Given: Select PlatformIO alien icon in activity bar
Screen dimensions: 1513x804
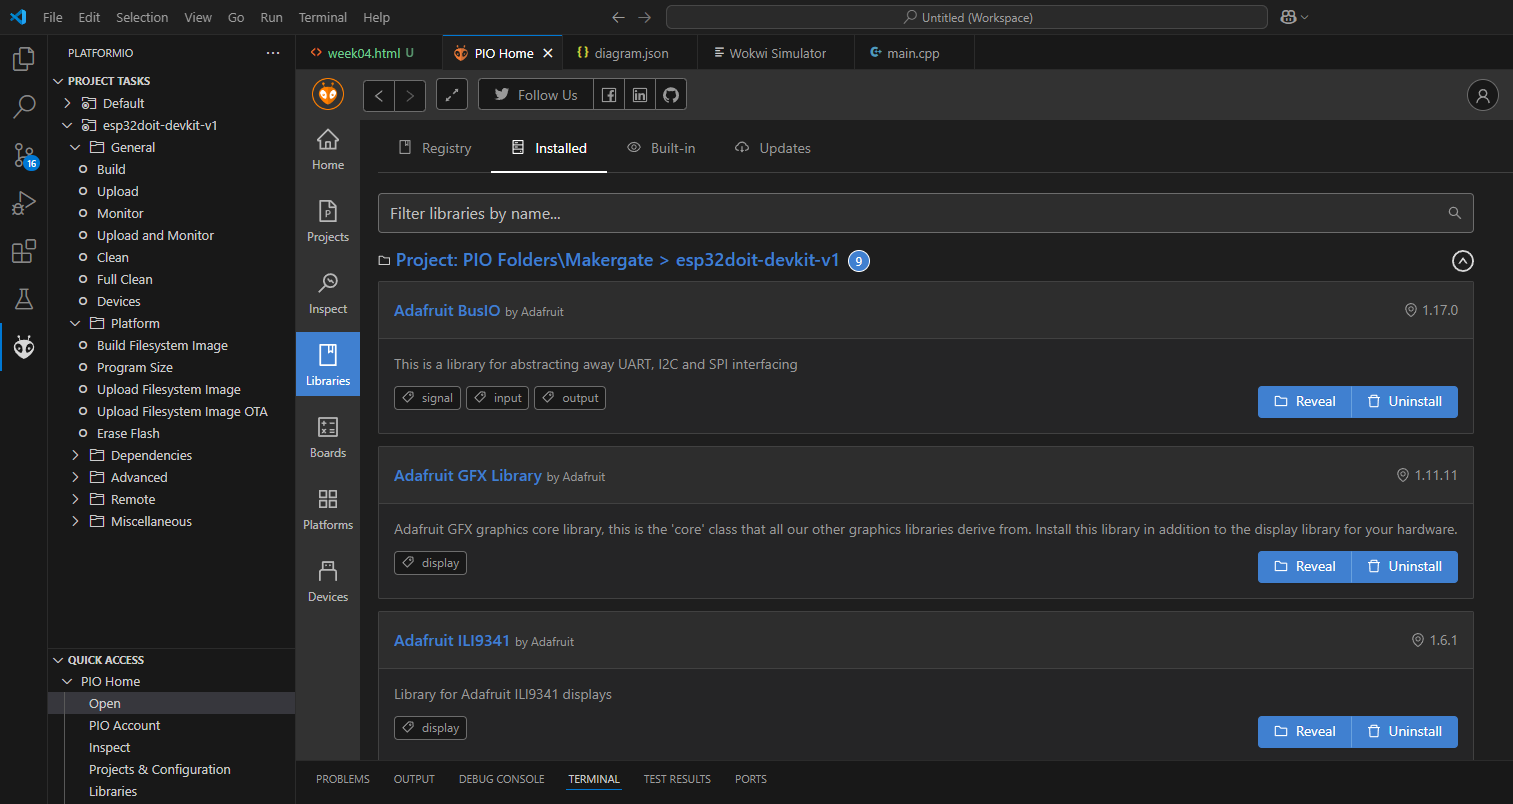Looking at the screenshot, I should [24, 347].
